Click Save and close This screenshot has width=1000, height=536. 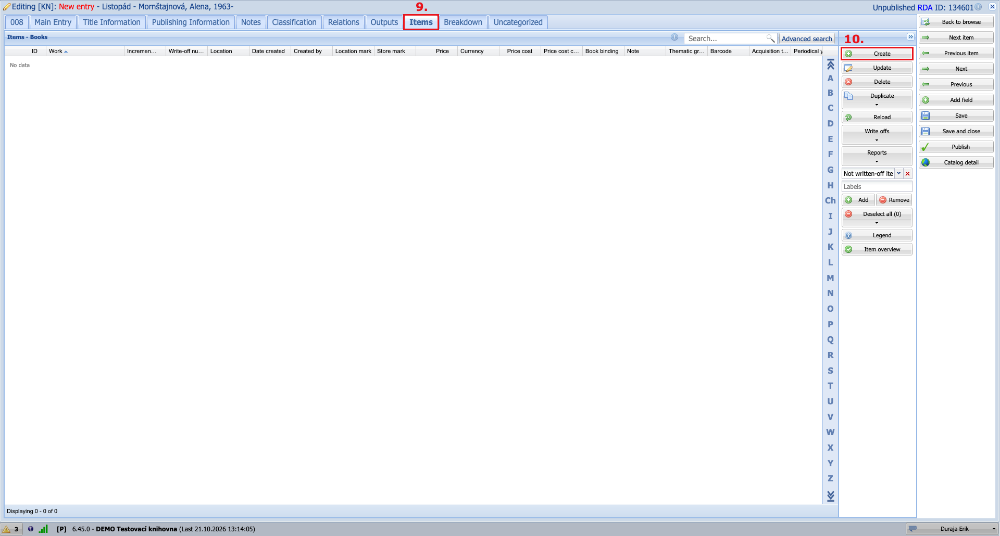point(956,131)
